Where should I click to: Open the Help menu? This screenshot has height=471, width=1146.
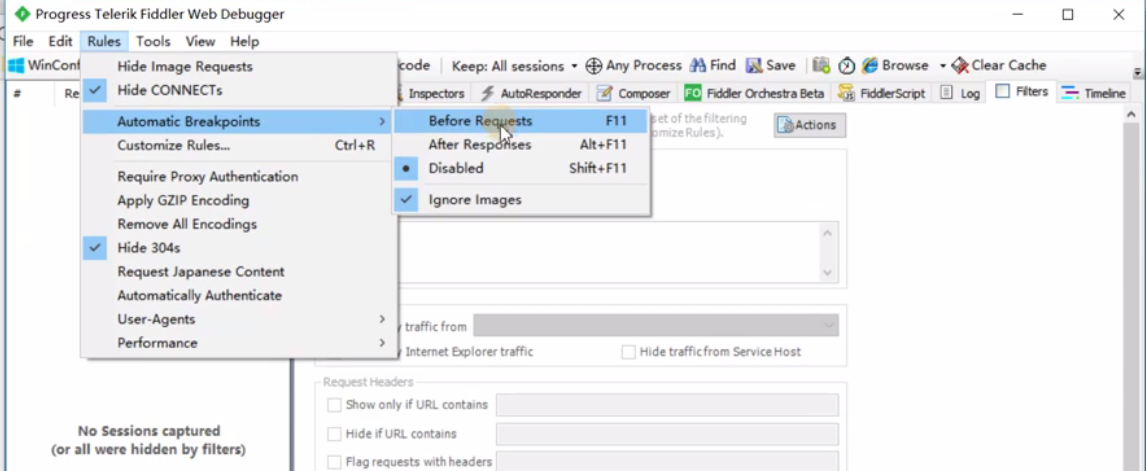[x=244, y=42]
